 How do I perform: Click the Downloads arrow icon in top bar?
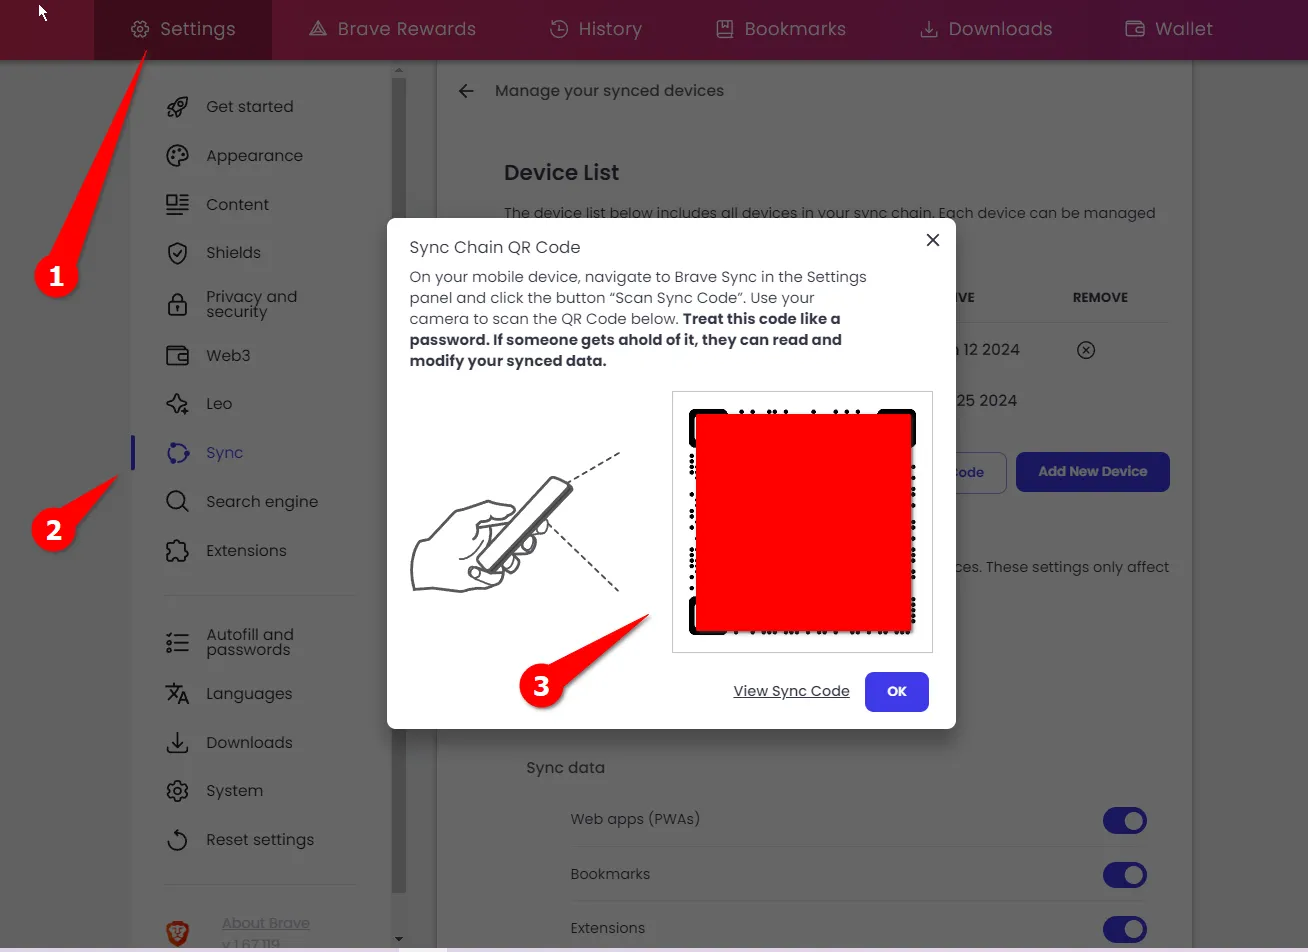(929, 29)
